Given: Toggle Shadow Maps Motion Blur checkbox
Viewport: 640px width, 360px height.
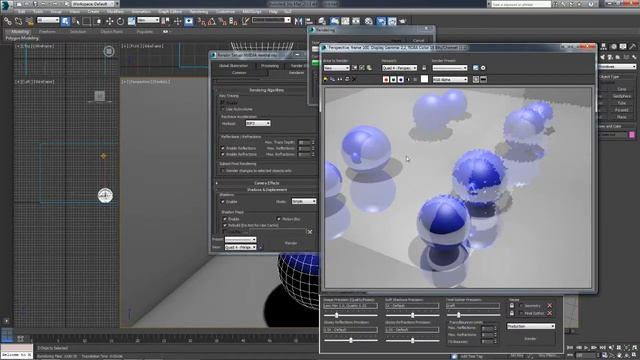Looking at the screenshot, I should point(279,219).
